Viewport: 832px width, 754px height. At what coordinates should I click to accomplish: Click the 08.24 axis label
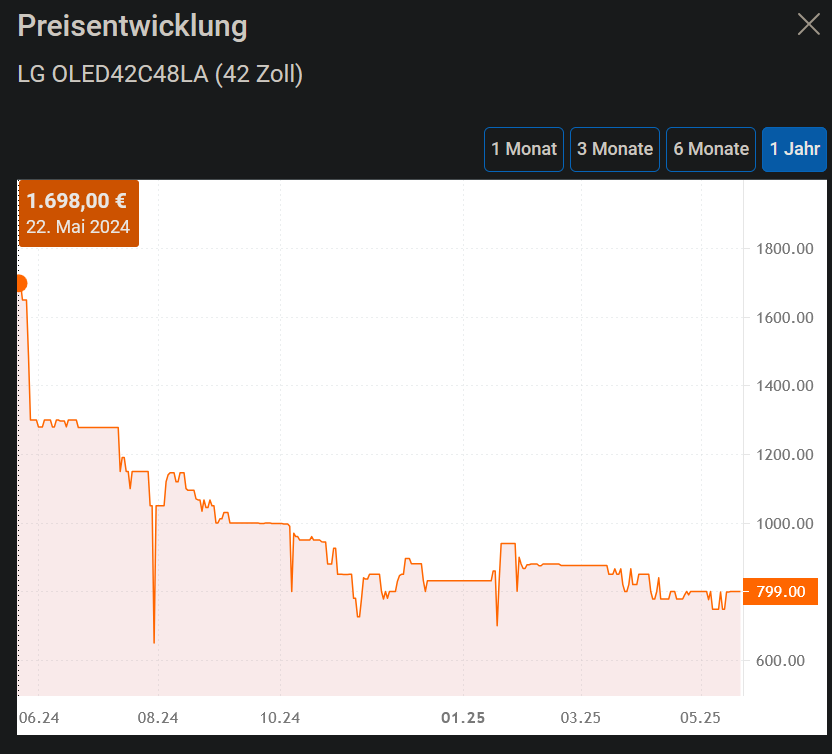coord(160,718)
